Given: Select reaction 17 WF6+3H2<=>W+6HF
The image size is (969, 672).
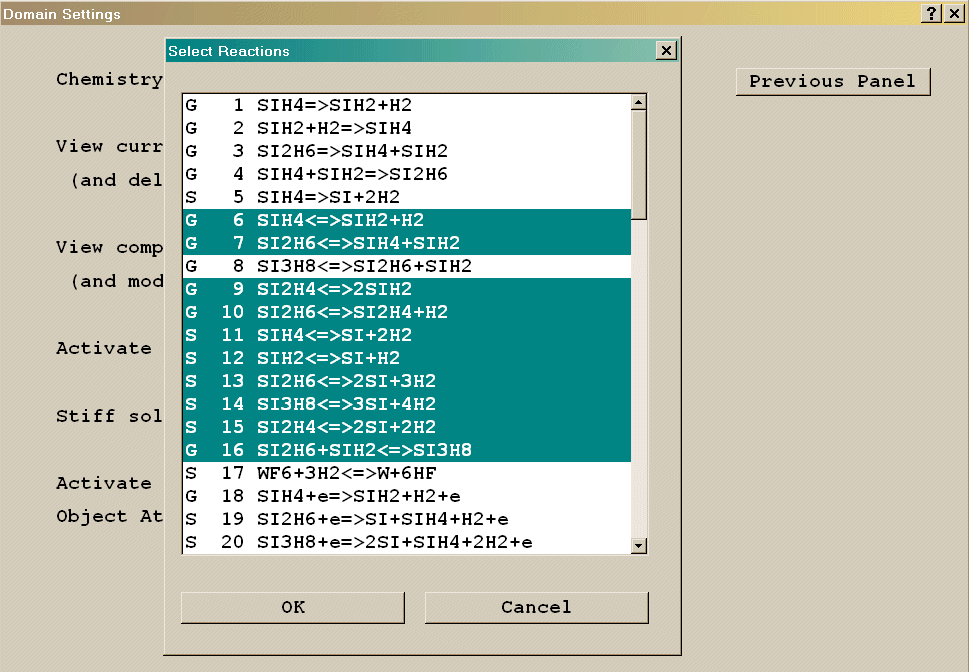Looking at the screenshot, I should (346, 473).
